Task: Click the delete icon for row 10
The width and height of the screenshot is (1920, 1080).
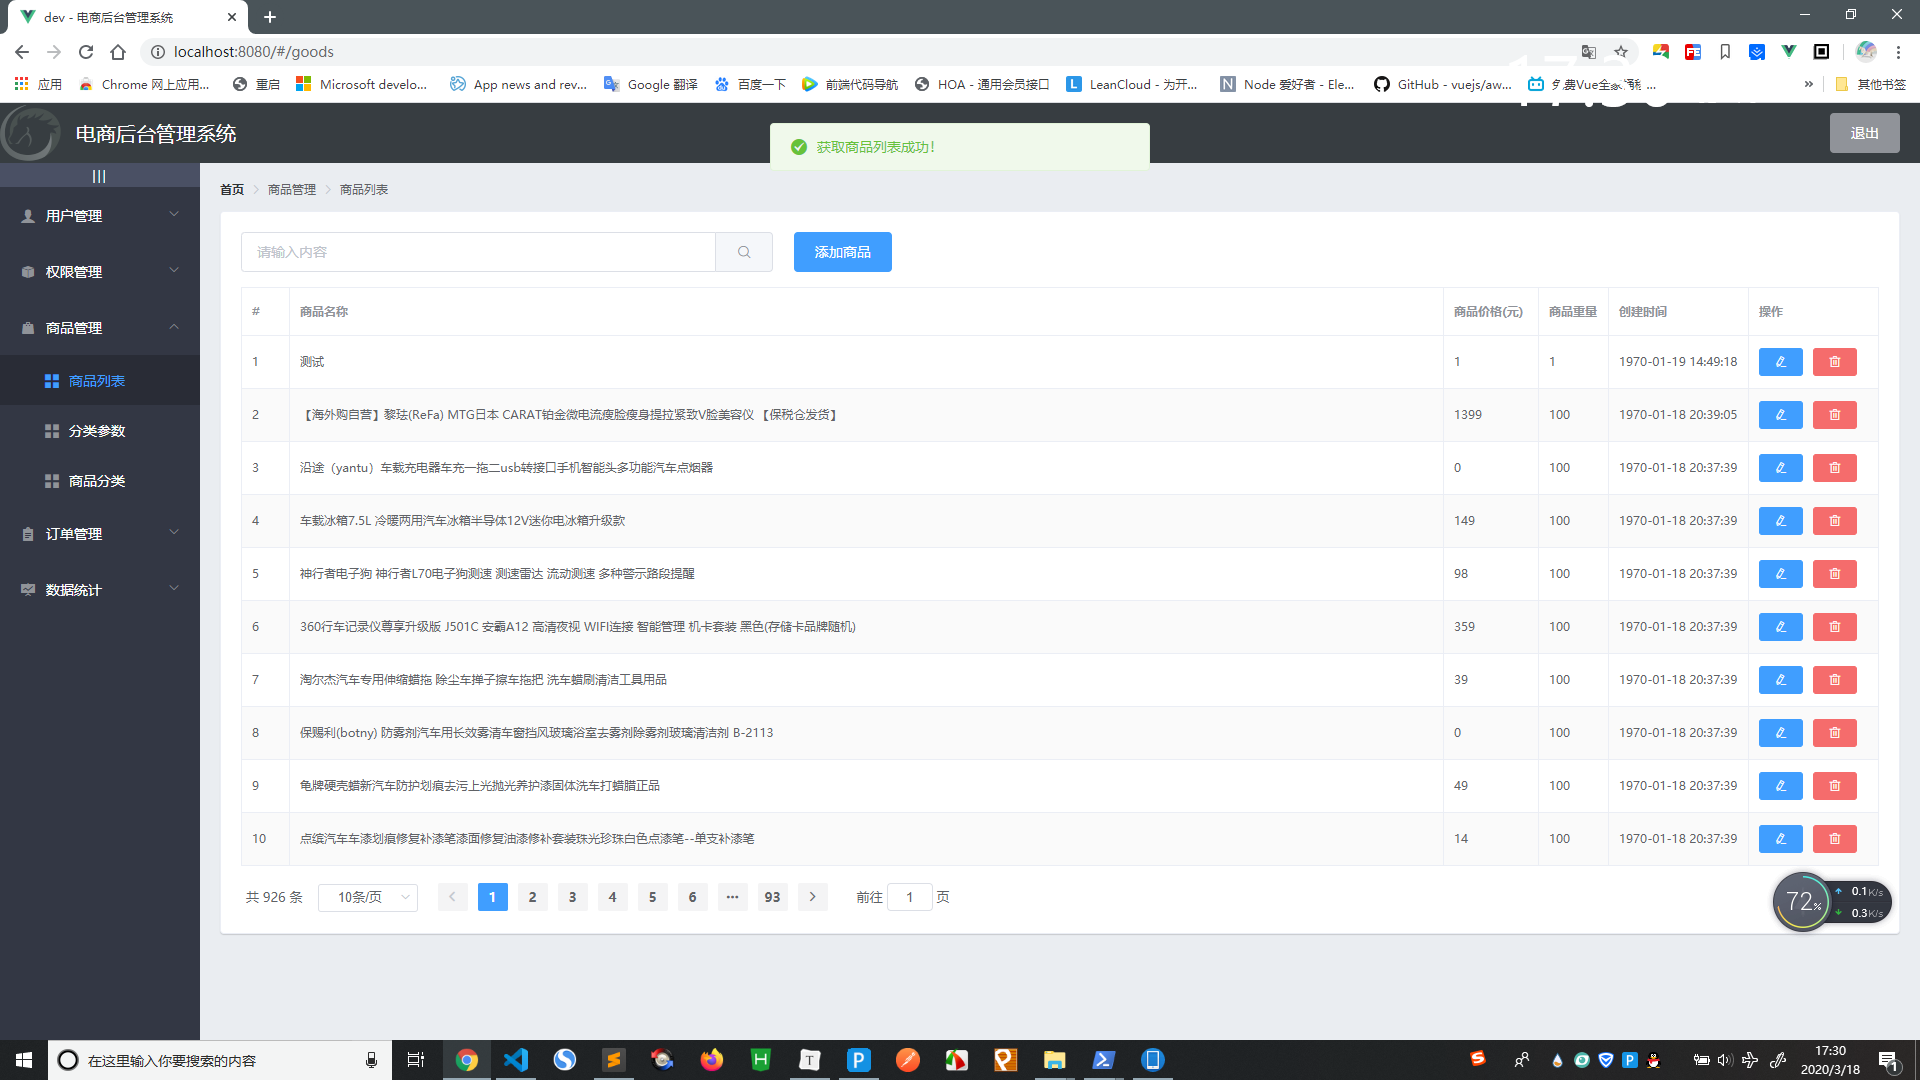Action: [1834, 839]
